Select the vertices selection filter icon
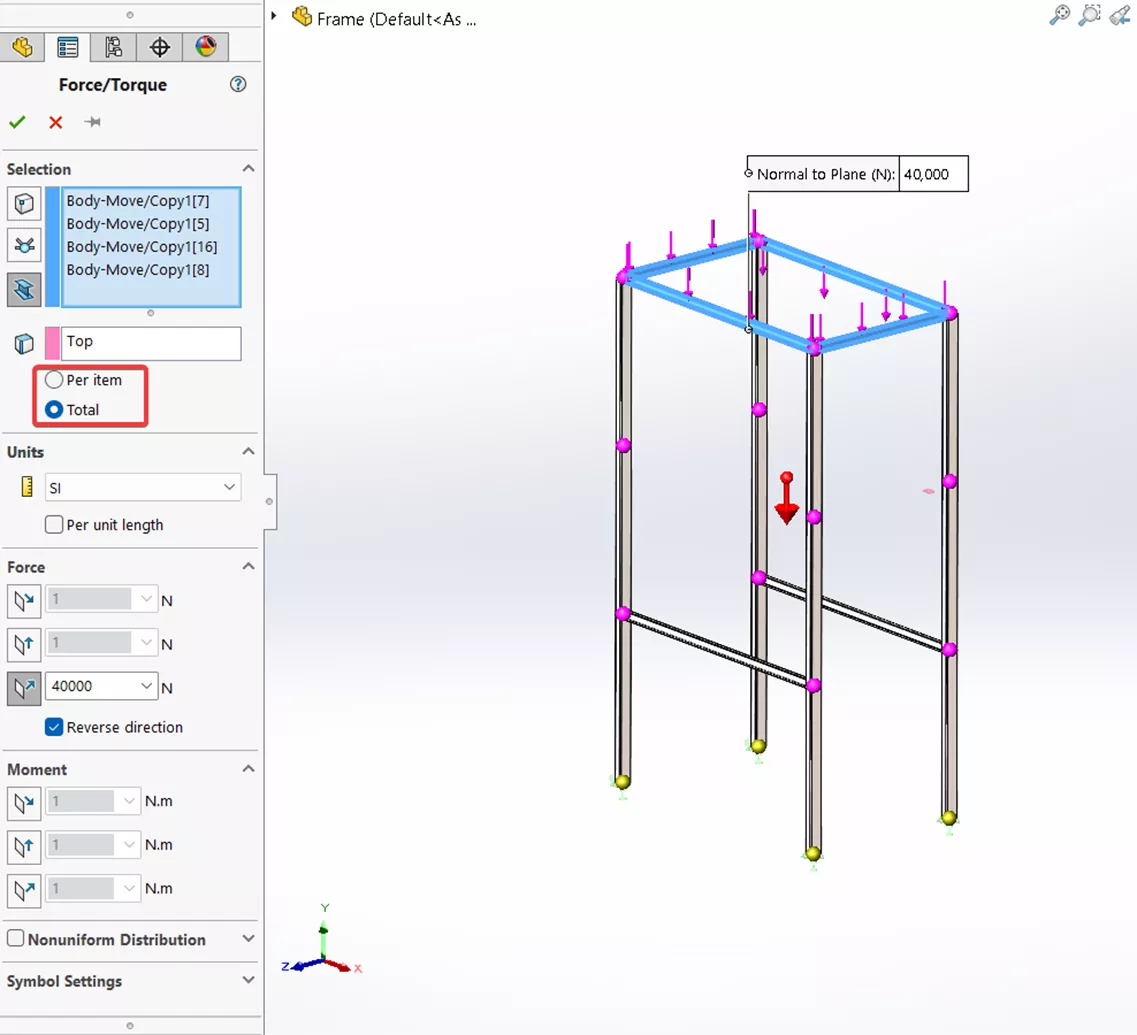 [24, 203]
